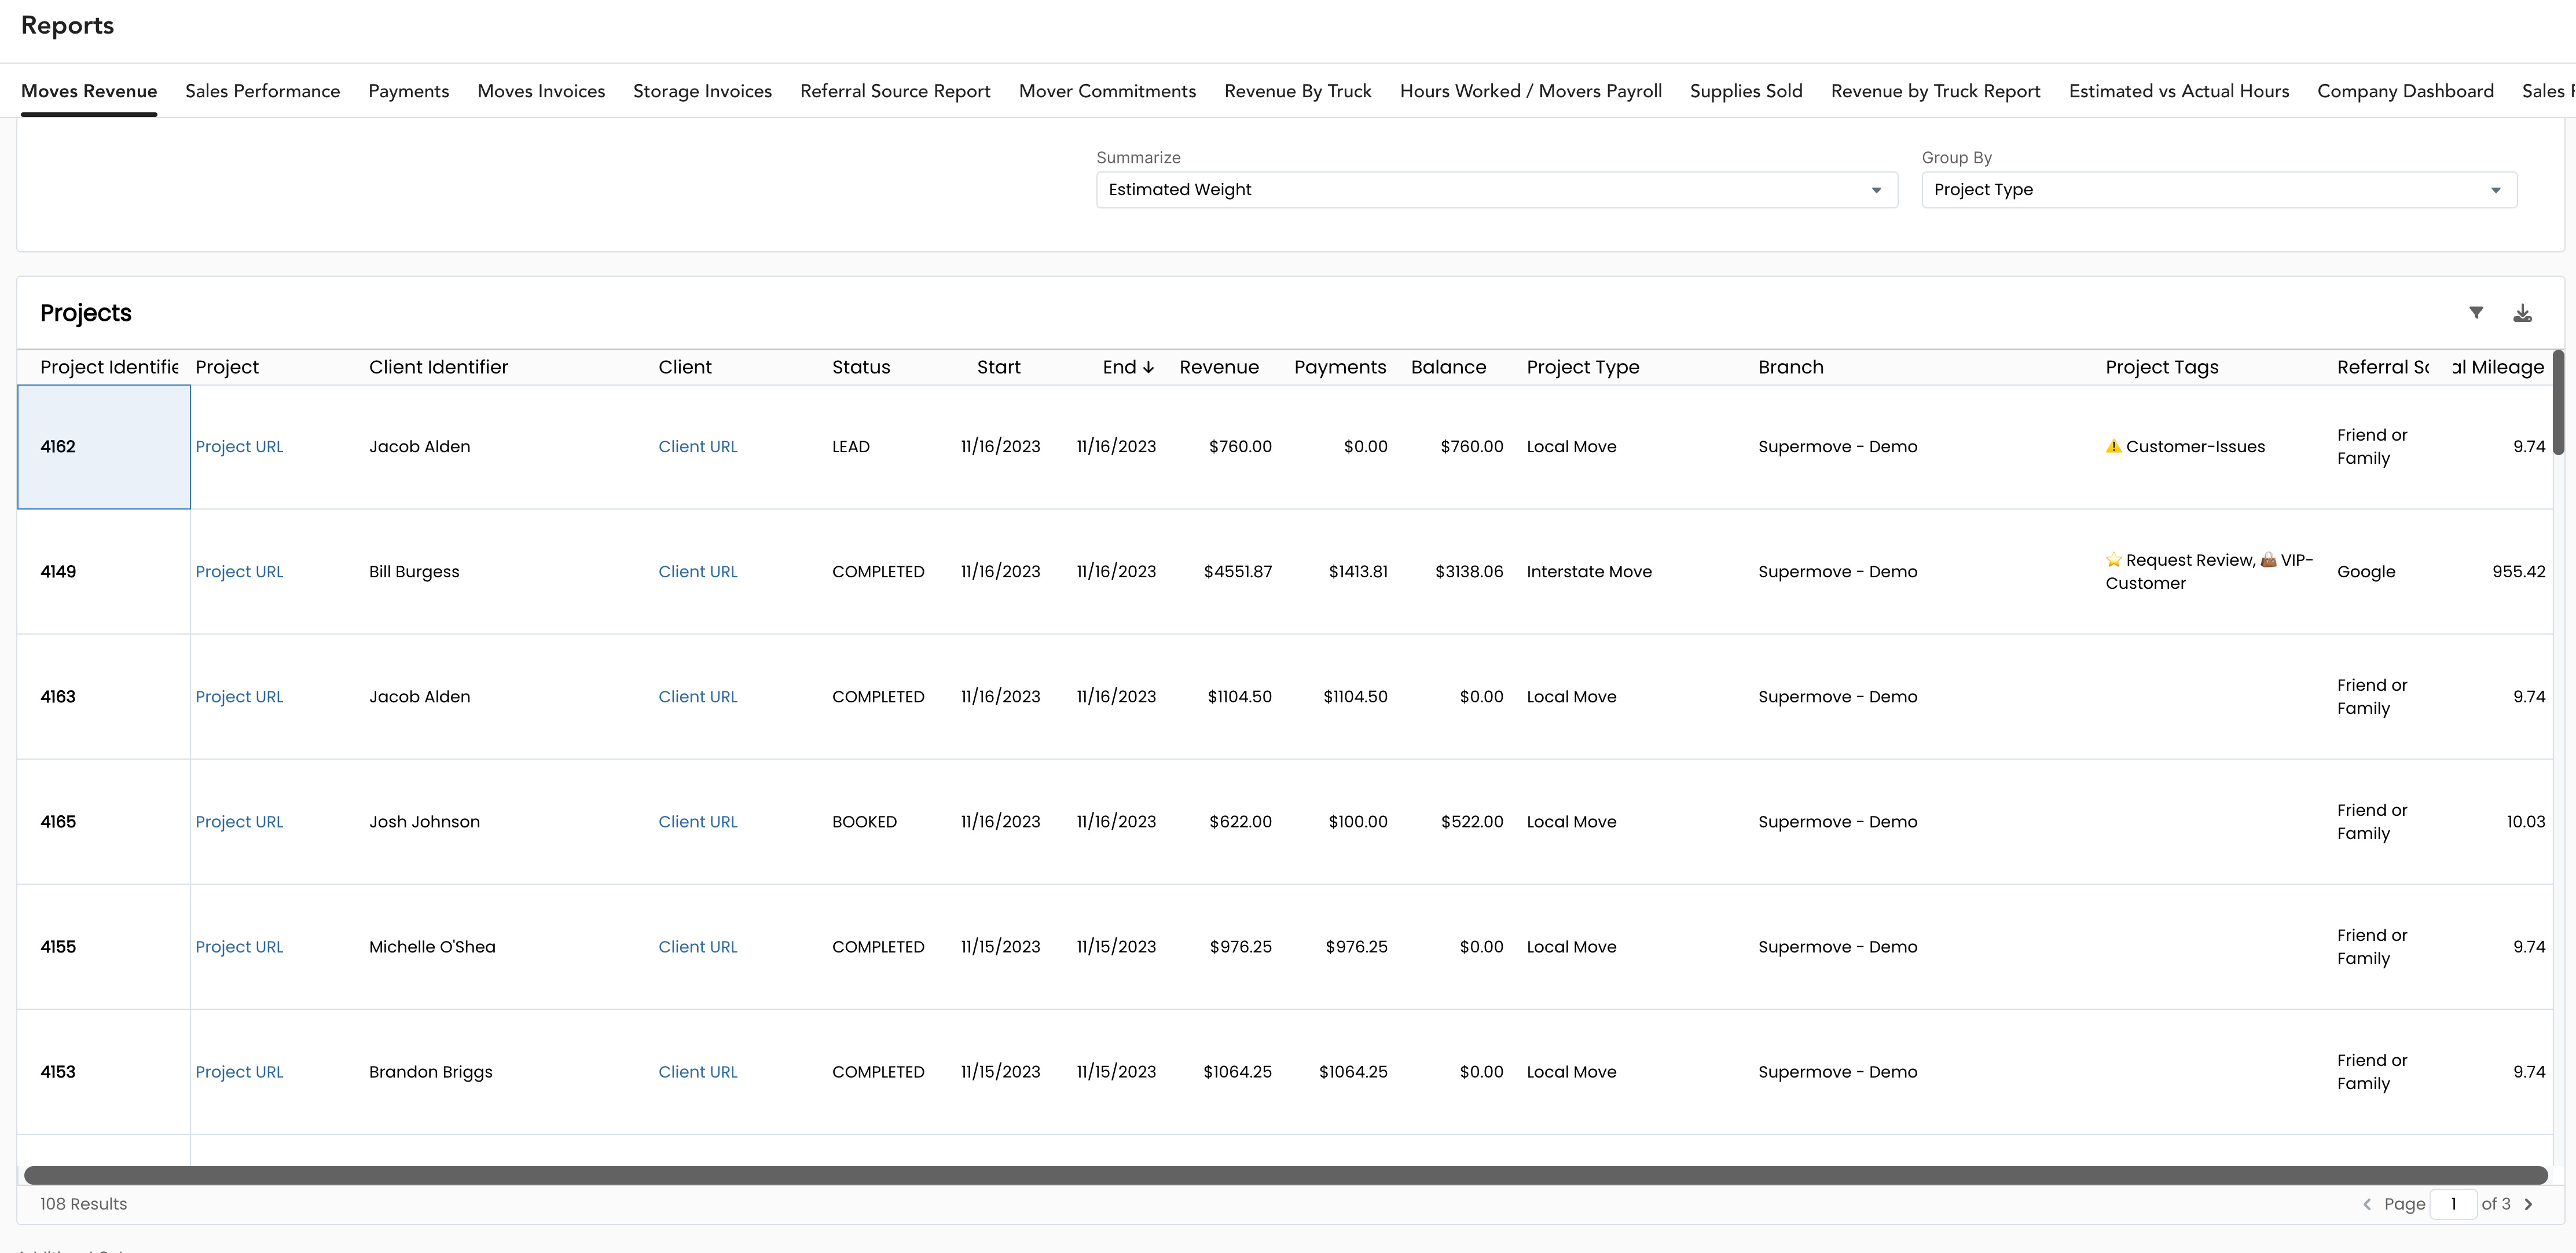2576x1253 pixels.
Task: Open Project URL for project 4155
Action: 239,947
